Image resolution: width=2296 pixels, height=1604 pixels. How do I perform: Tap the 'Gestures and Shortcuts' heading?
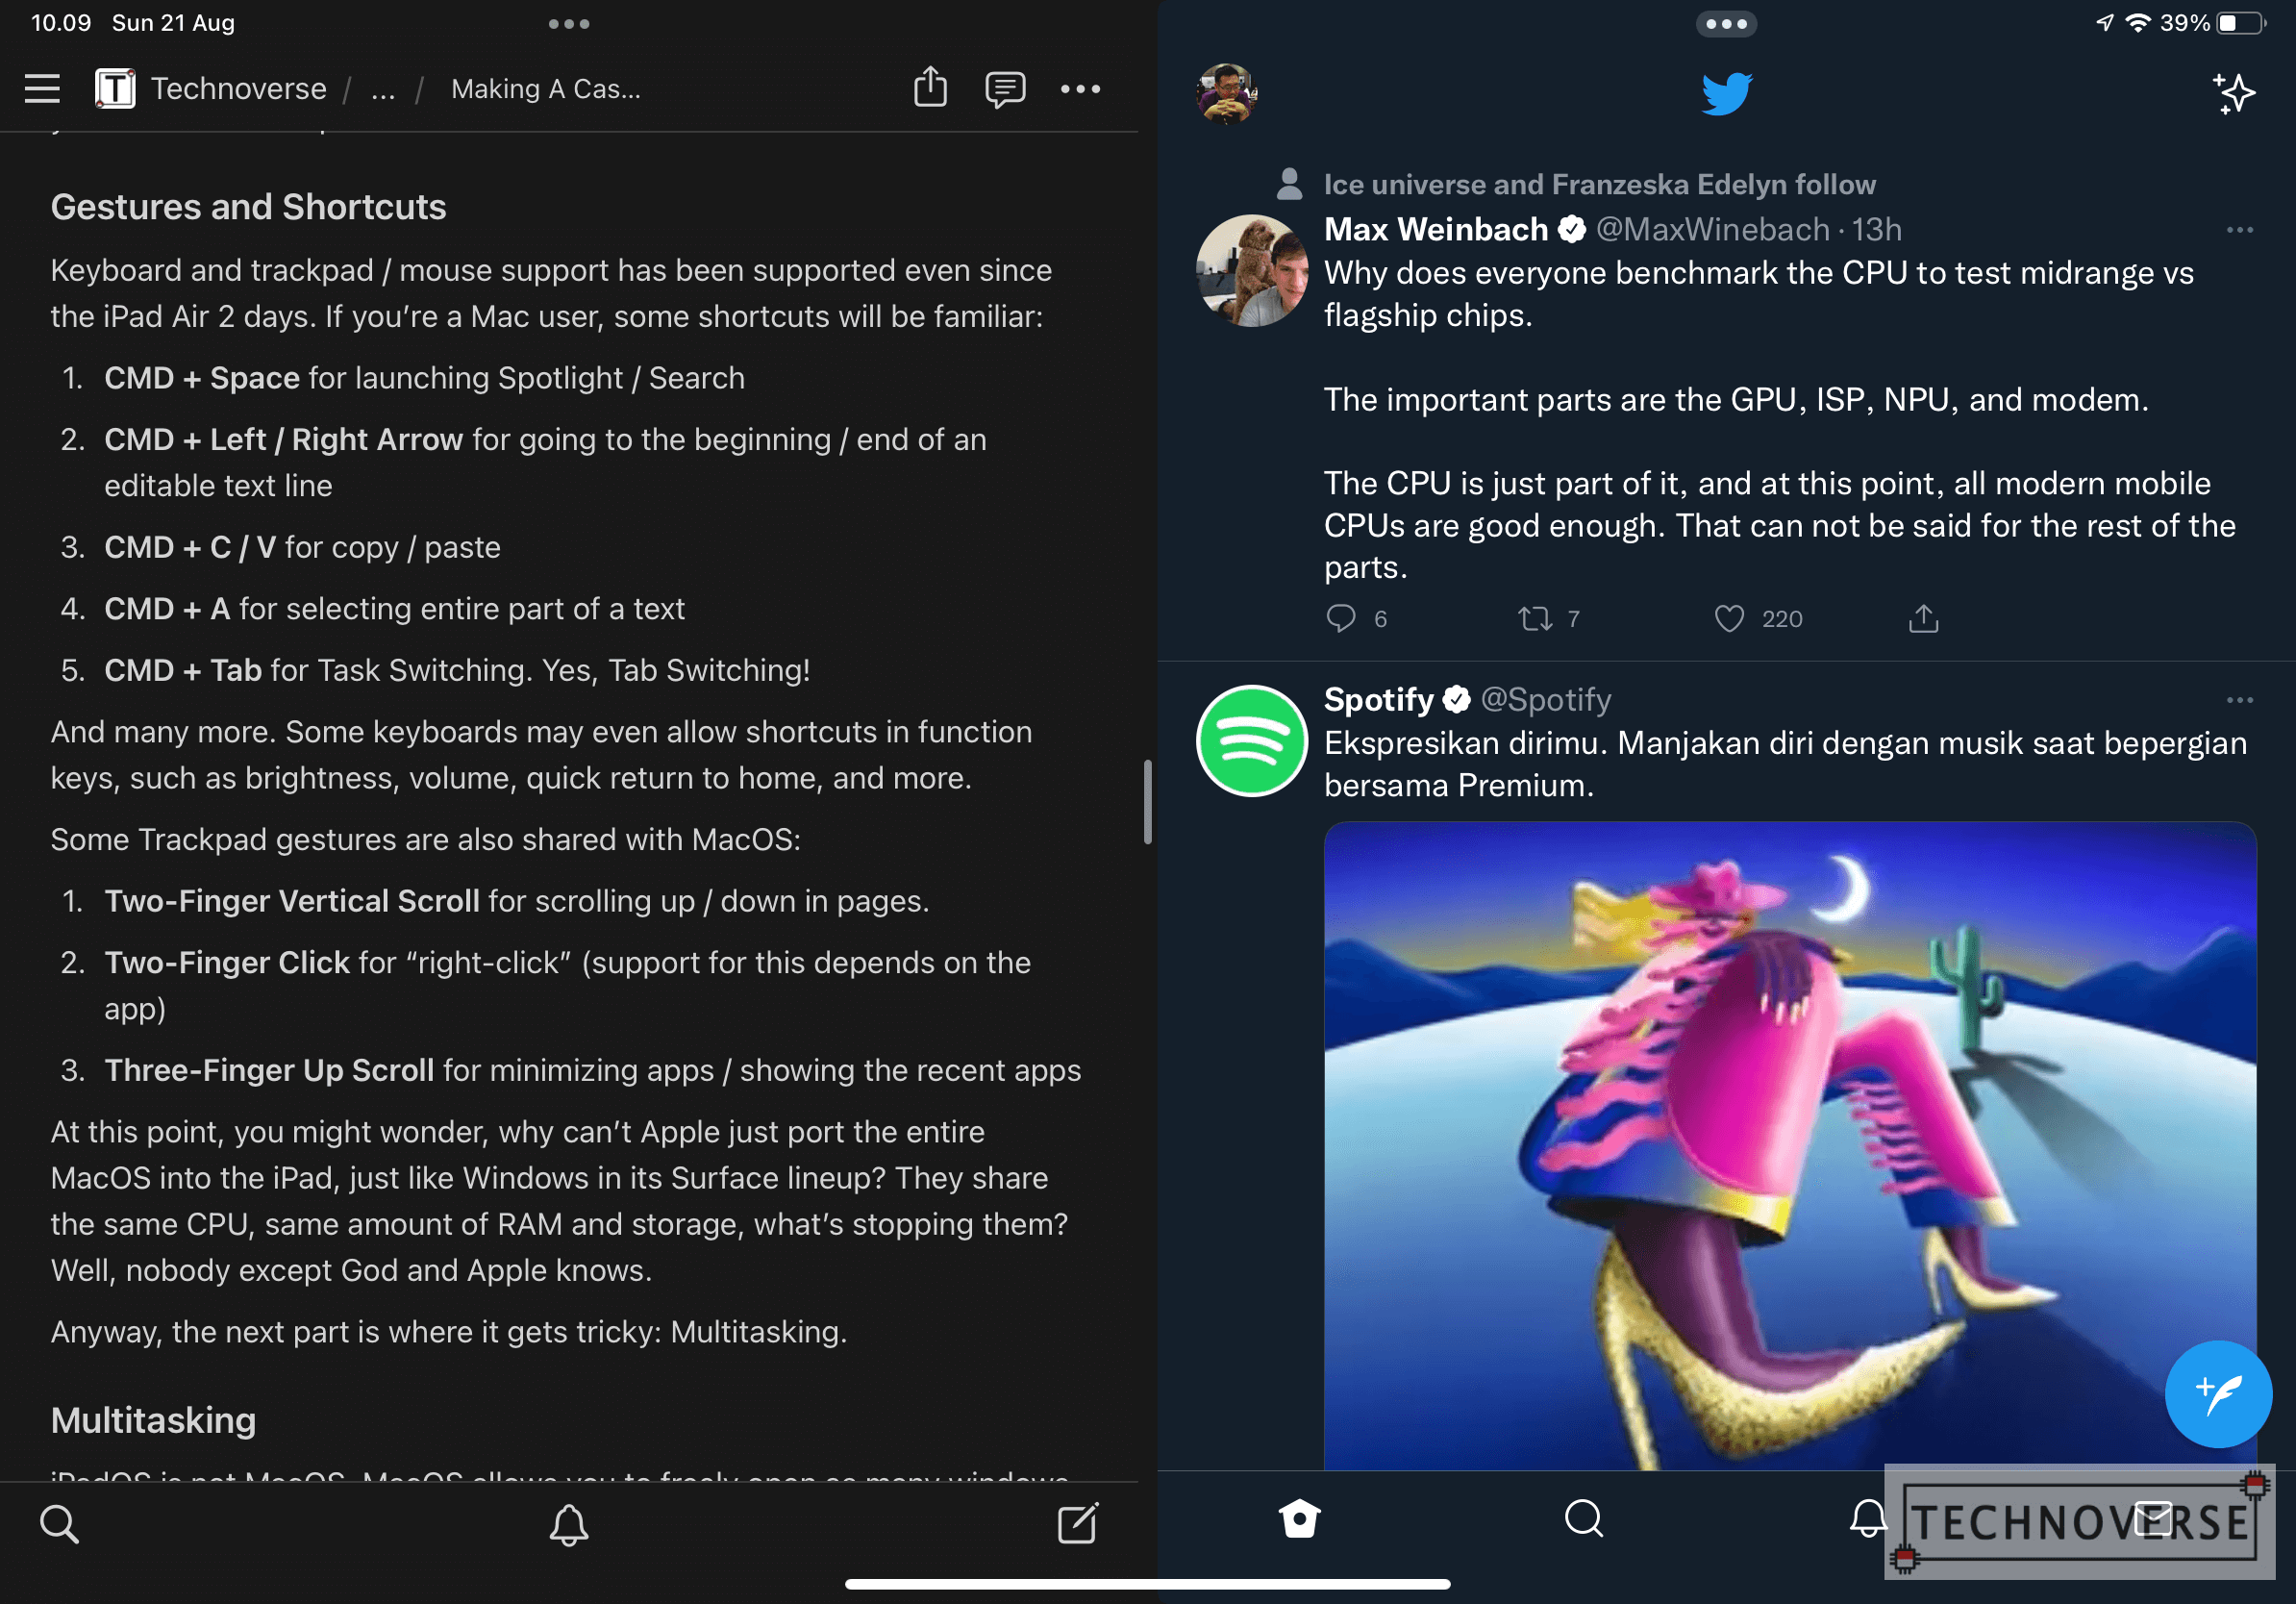click(x=248, y=206)
